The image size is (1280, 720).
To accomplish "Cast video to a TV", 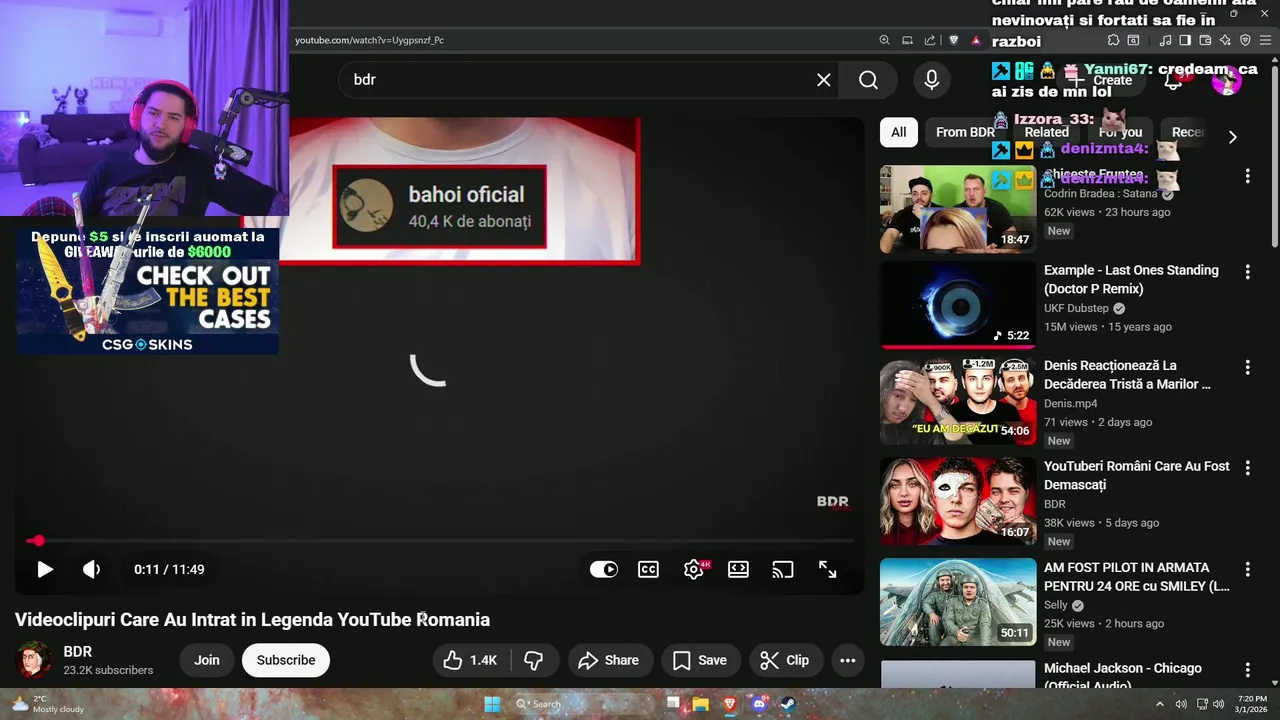I will coord(783,569).
